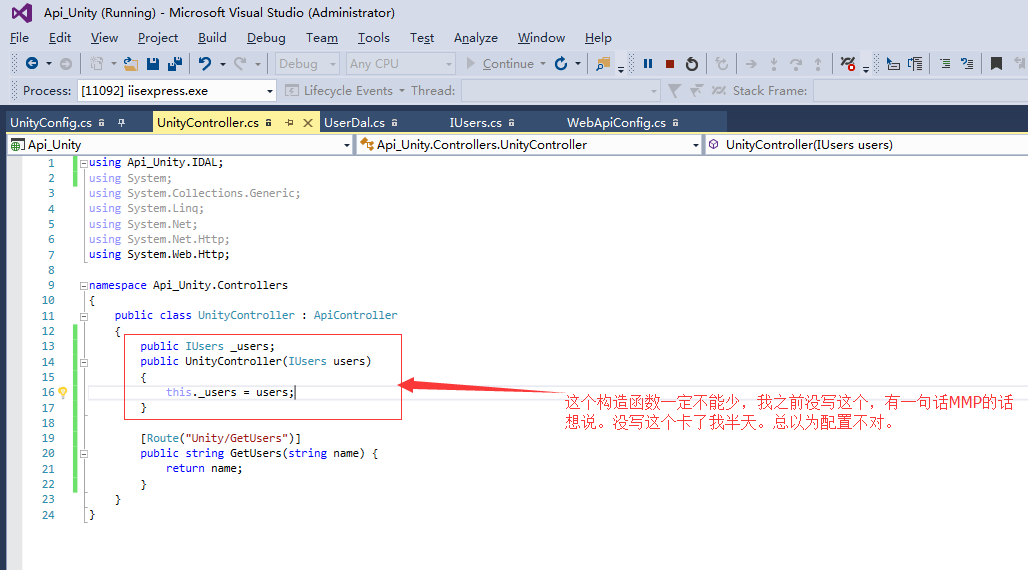The image size is (1028, 570).
Task: Collapse the UnityController class on line 11
Action: pos(83,316)
